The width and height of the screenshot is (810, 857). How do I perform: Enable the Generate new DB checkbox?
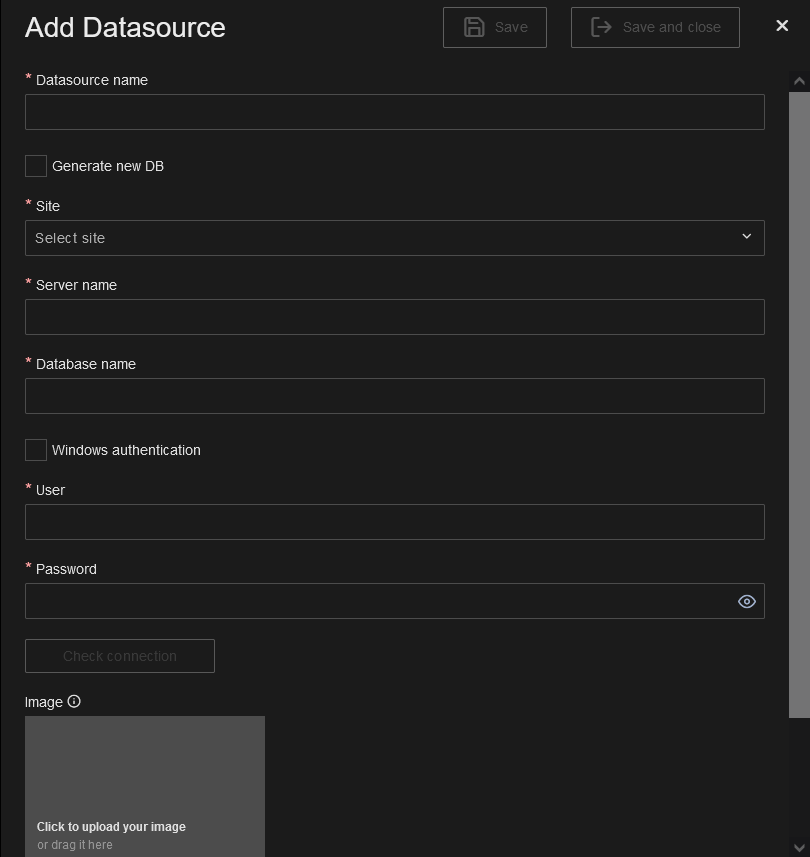(x=36, y=166)
